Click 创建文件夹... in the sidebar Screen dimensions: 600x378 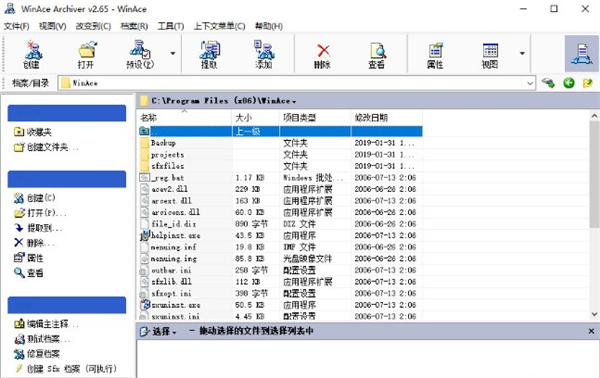[46, 147]
